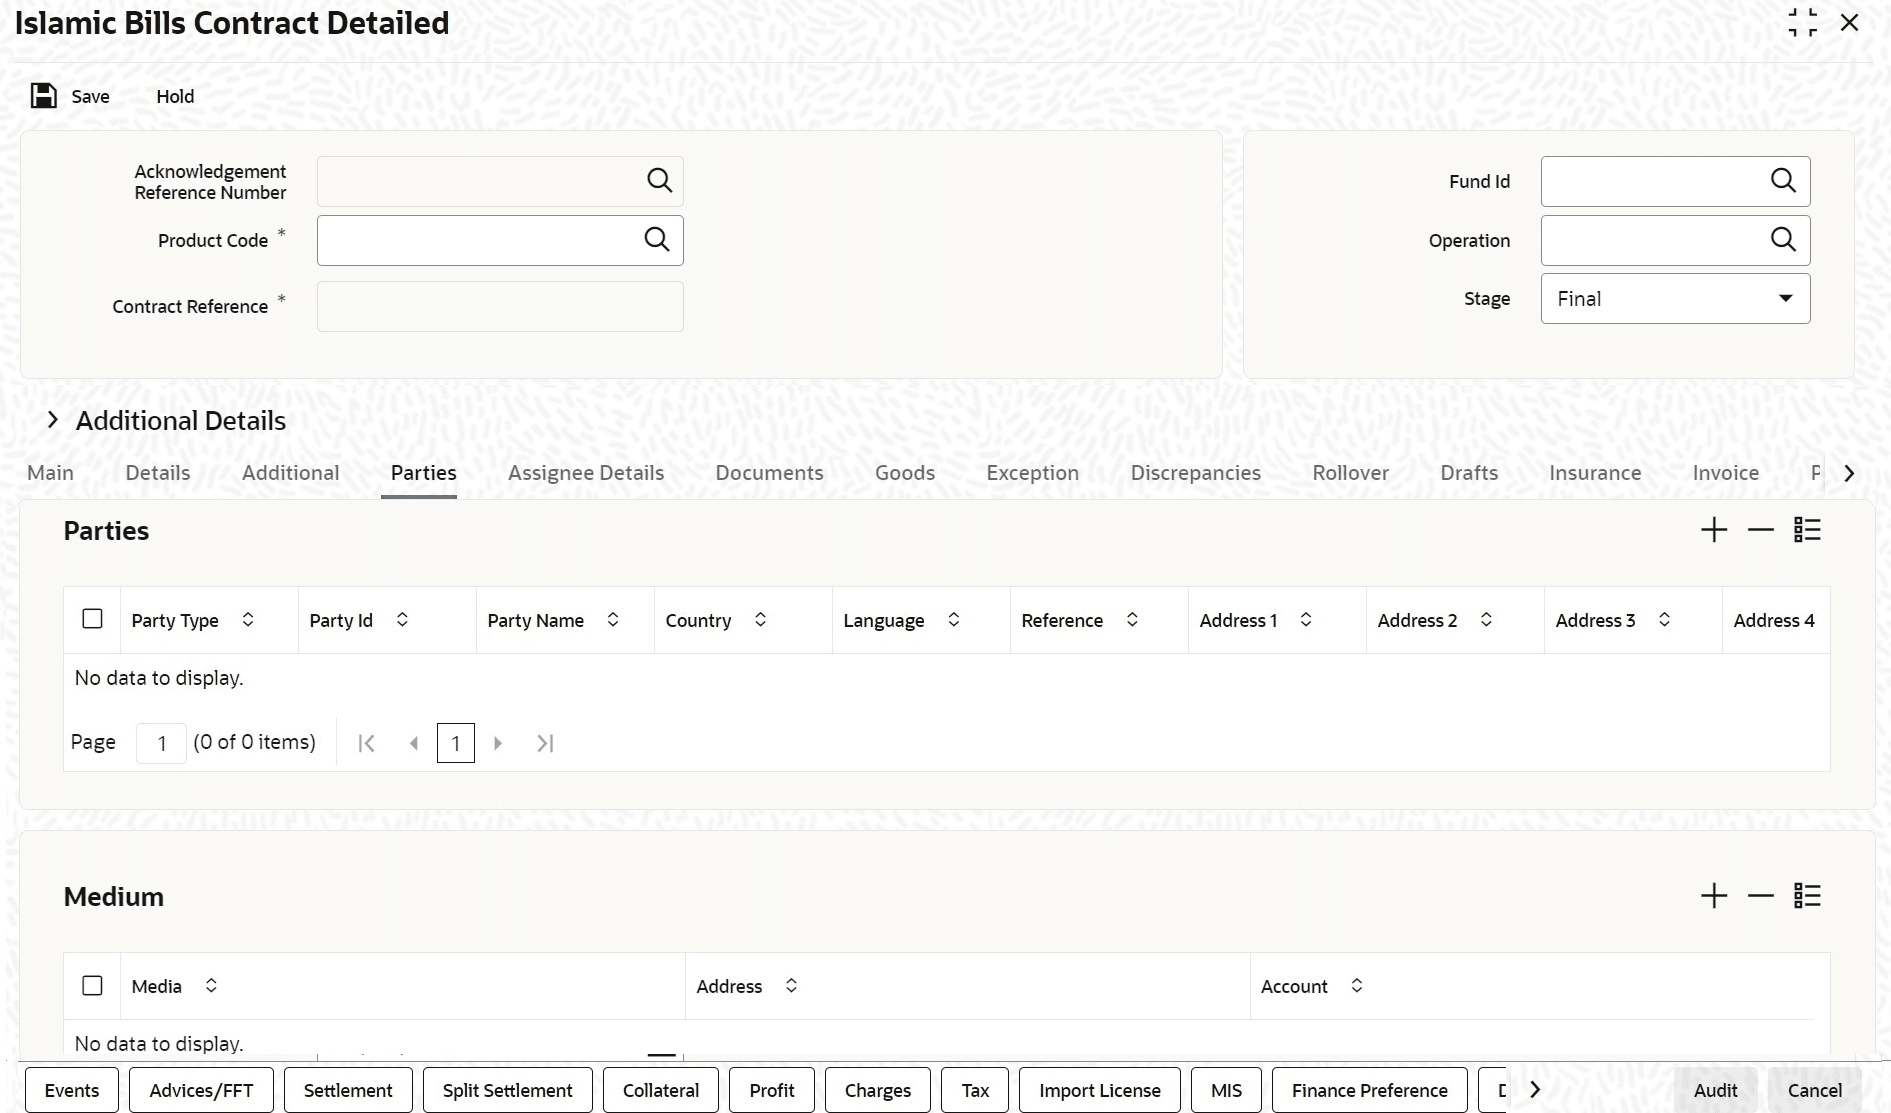Screen dimensions: 1891x1113
Task: Show more bottom toolbar buttons
Action: (1535, 1090)
